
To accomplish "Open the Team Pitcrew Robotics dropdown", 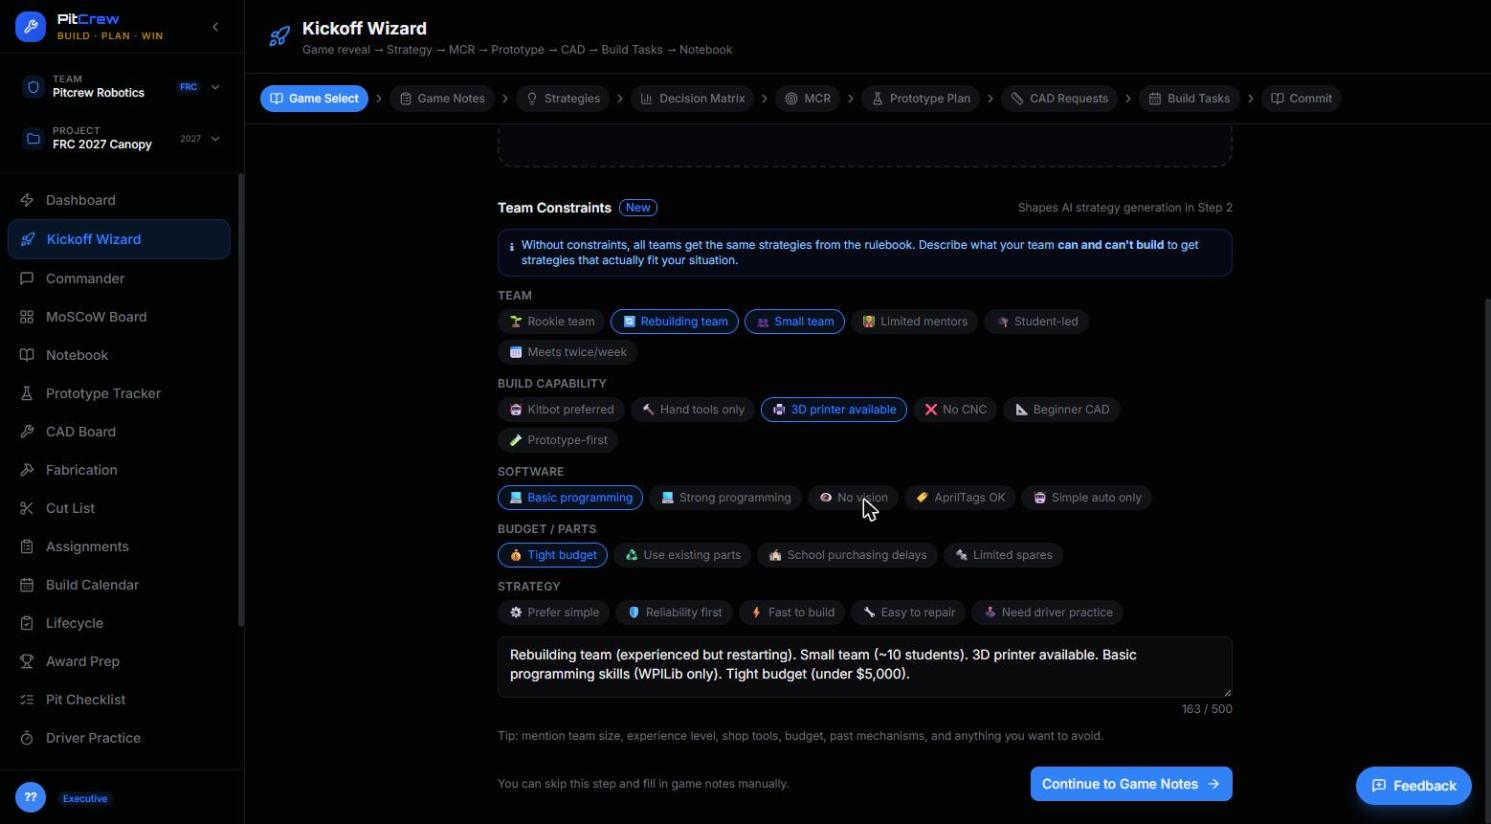I will point(122,86).
